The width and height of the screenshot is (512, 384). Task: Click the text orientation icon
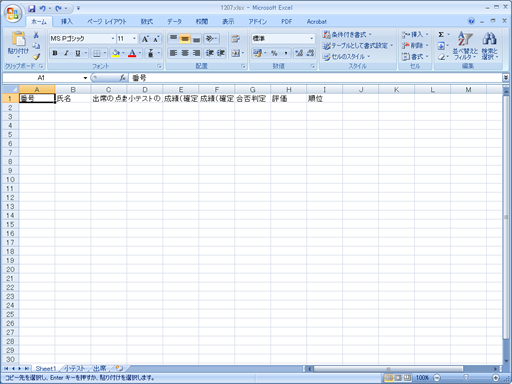tap(211, 39)
